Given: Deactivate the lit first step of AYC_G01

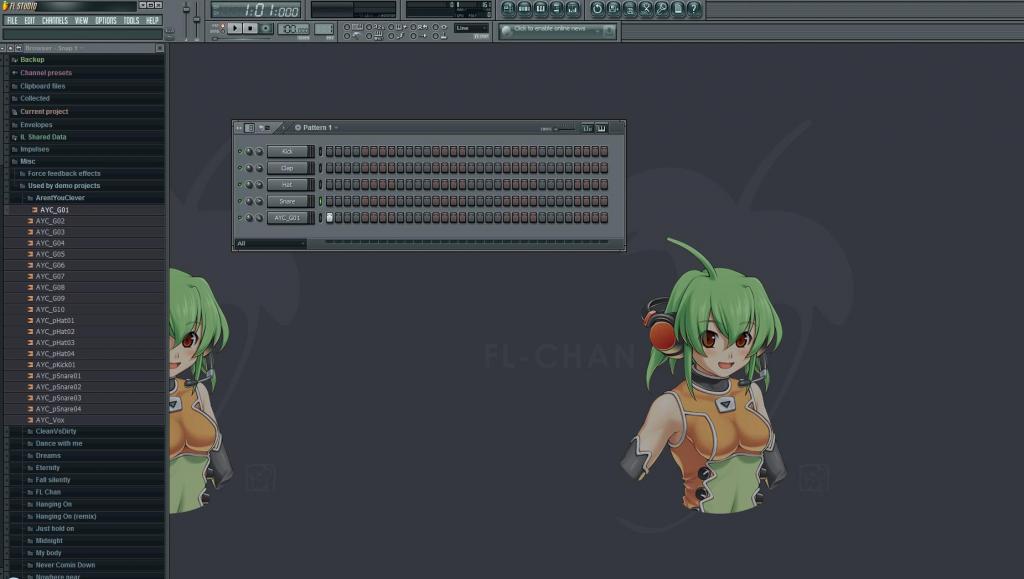Looking at the screenshot, I should point(330,217).
